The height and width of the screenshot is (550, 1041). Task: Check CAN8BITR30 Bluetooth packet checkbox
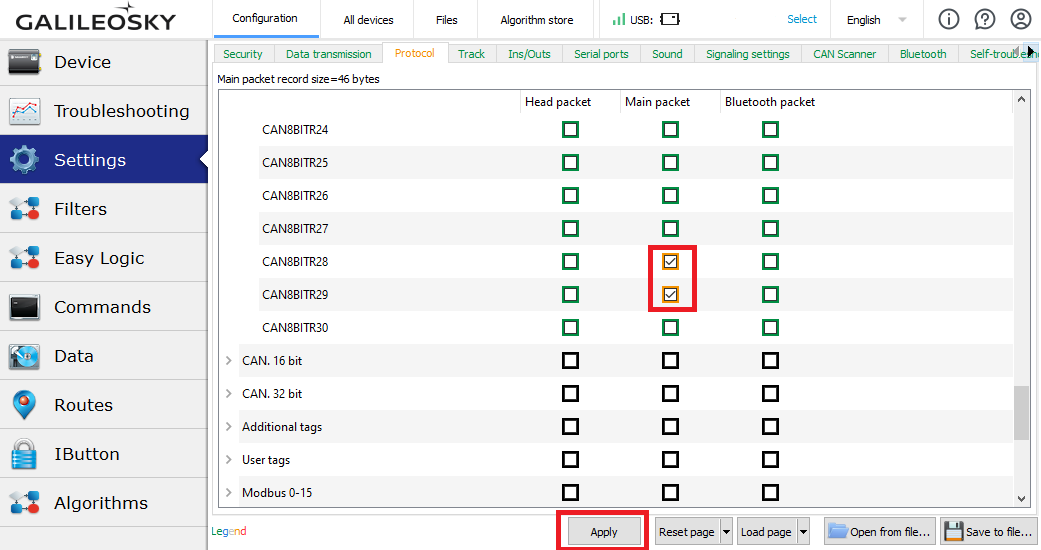tap(770, 328)
